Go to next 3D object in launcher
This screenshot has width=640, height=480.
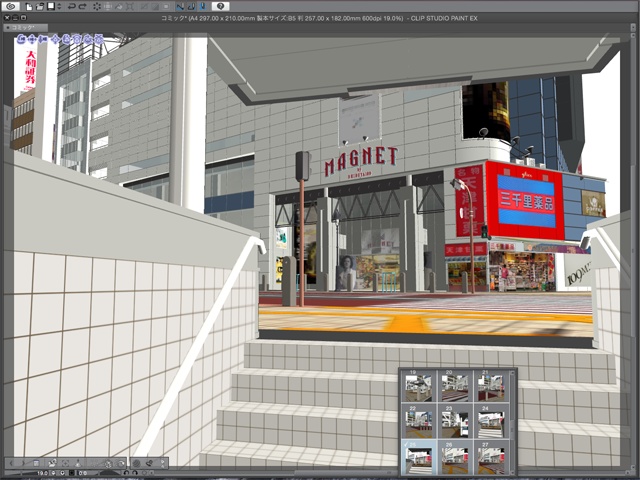(x=23, y=463)
